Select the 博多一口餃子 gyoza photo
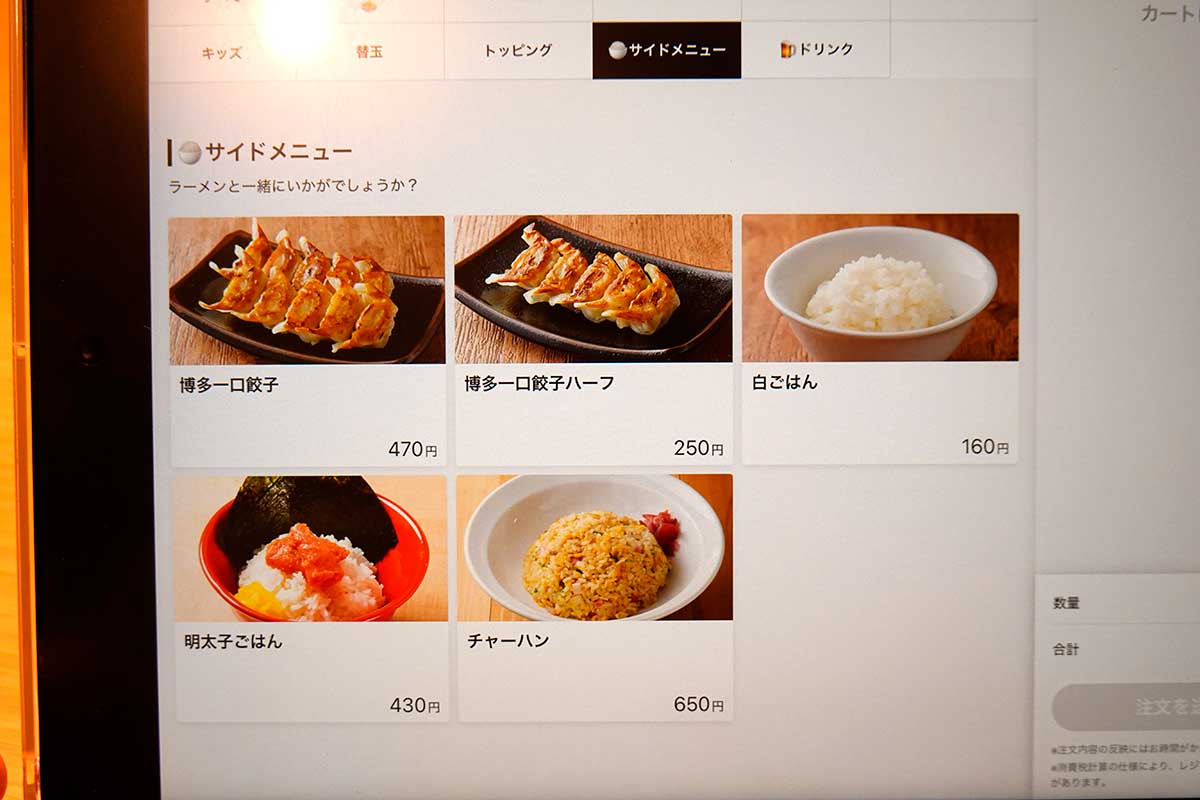This screenshot has width=1200, height=800. [x=307, y=290]
